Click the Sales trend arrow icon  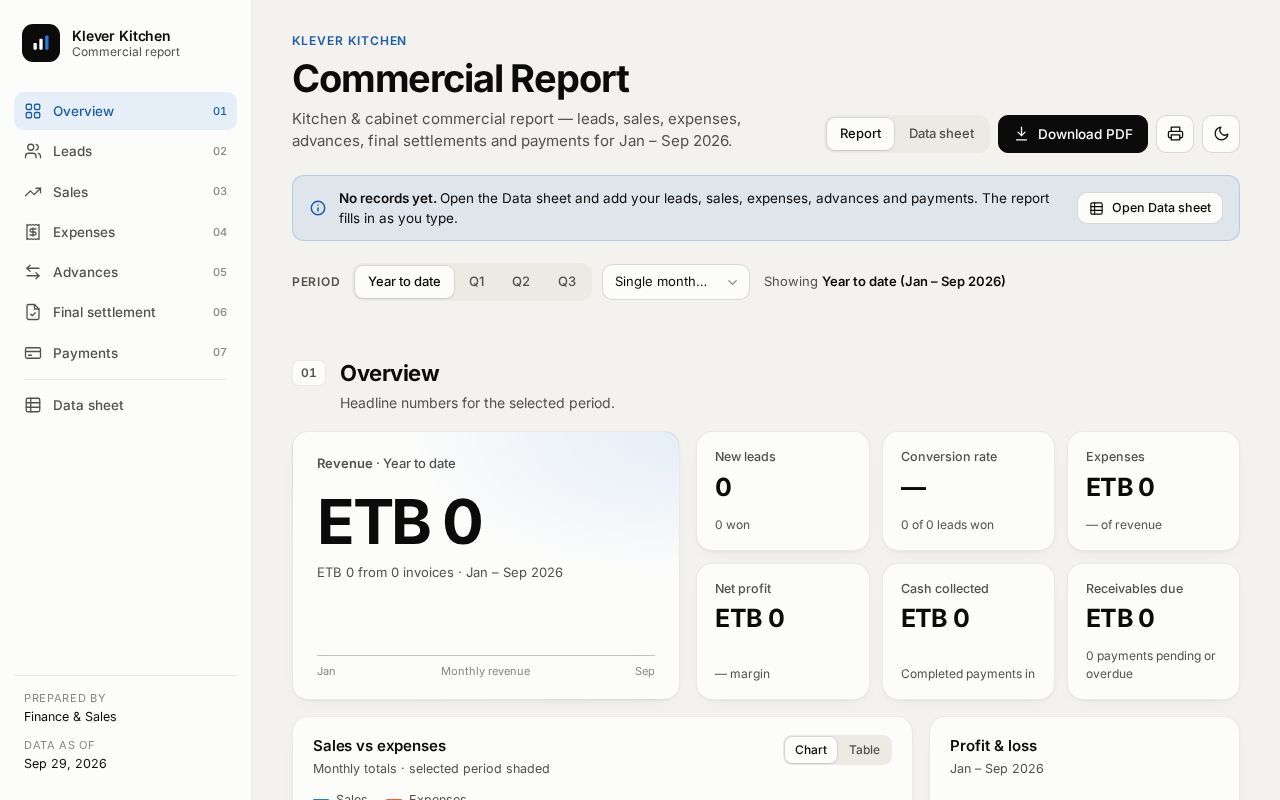point(33,192)
